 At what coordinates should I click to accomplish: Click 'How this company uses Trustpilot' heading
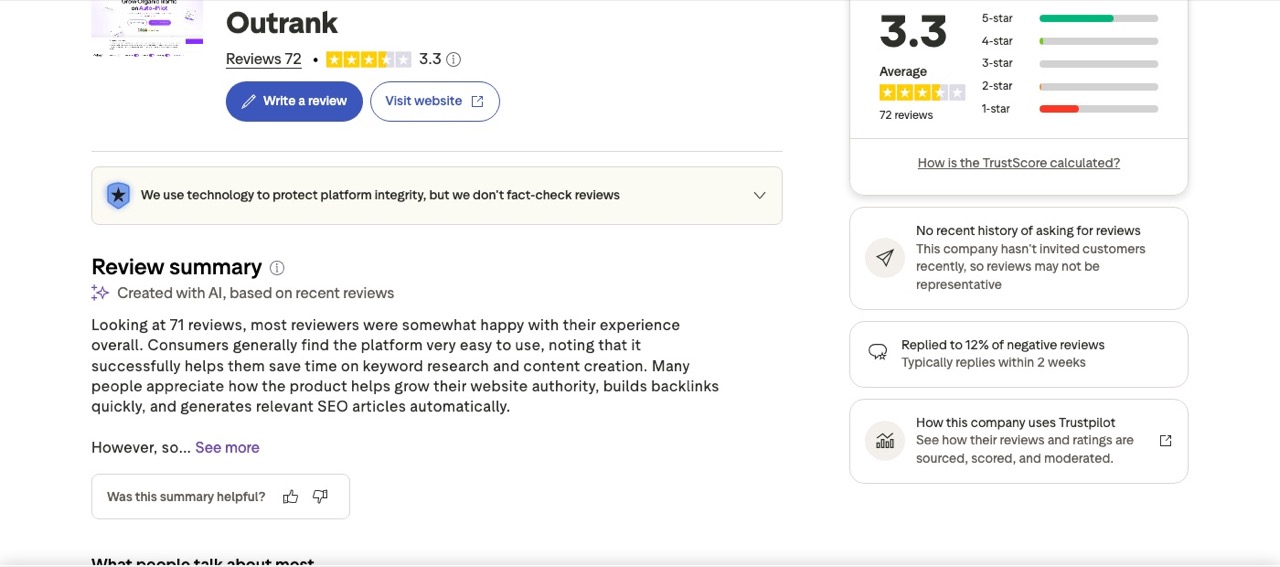point(1016,423)
